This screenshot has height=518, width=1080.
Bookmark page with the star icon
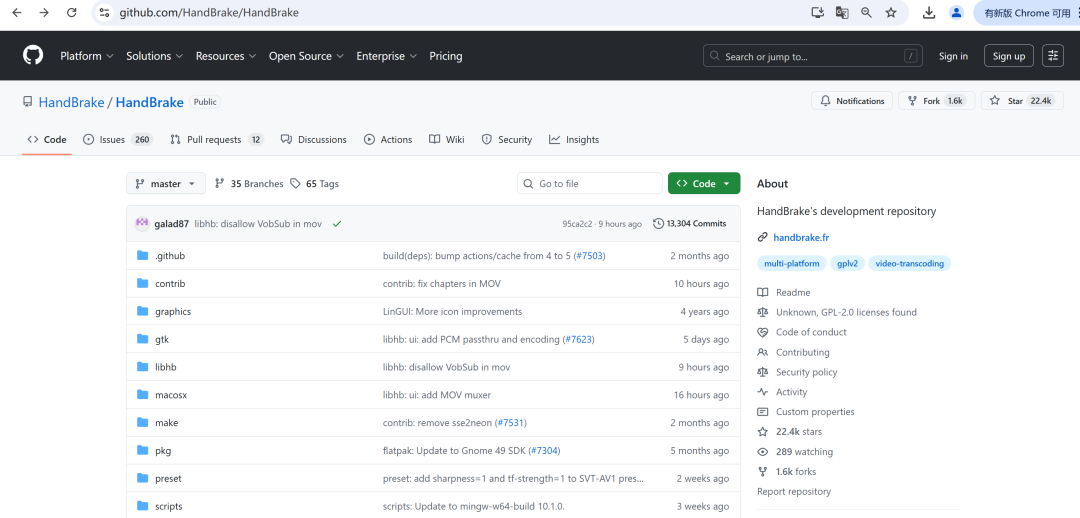click(891, 13)
